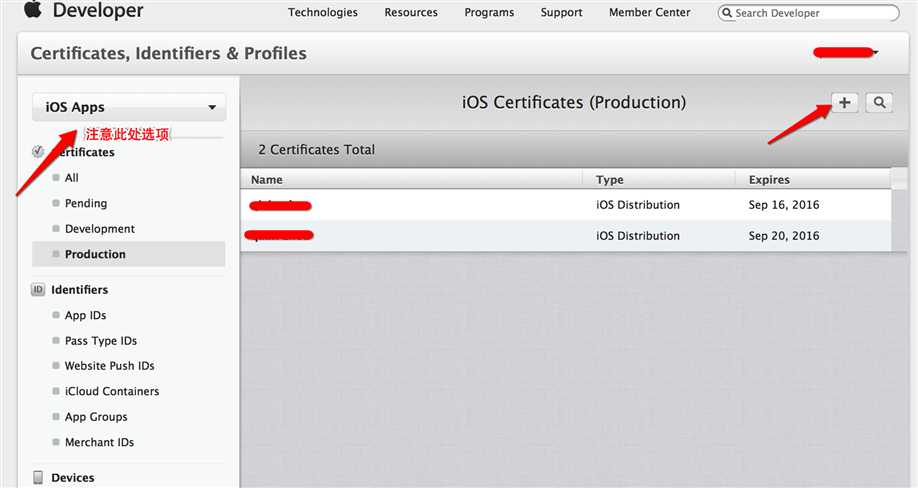Open App IDs under Identifiers
This screenshot has height=488, width=918.
[85, 315]
